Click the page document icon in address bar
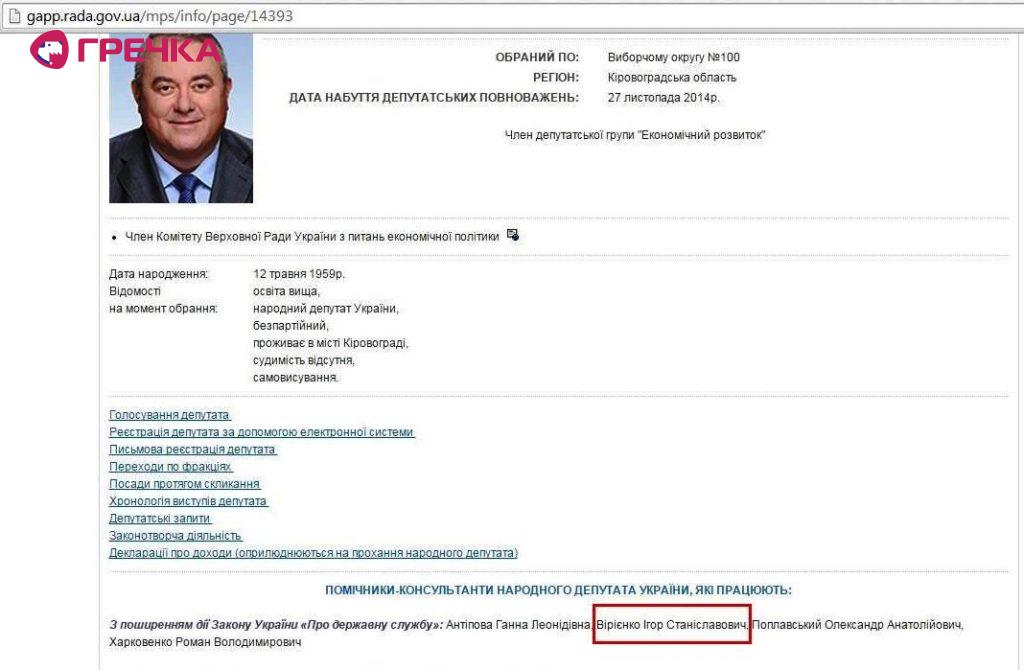 (13, 16)
